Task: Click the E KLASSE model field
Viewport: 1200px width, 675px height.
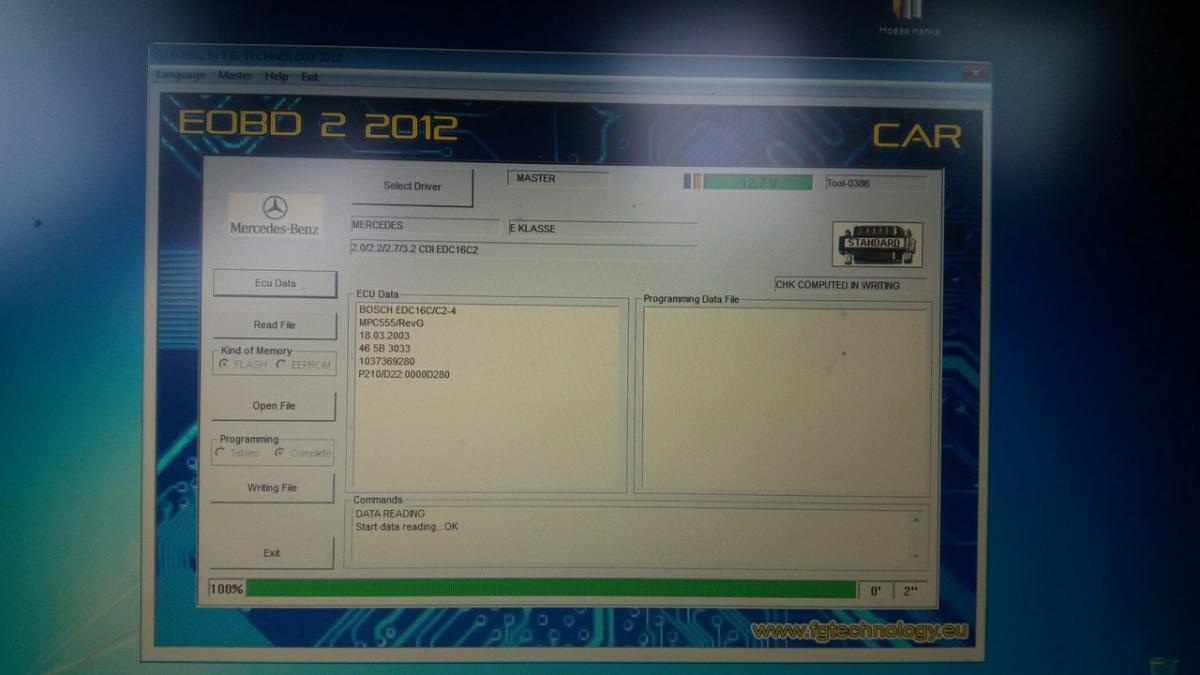Action: pos(603,229)
